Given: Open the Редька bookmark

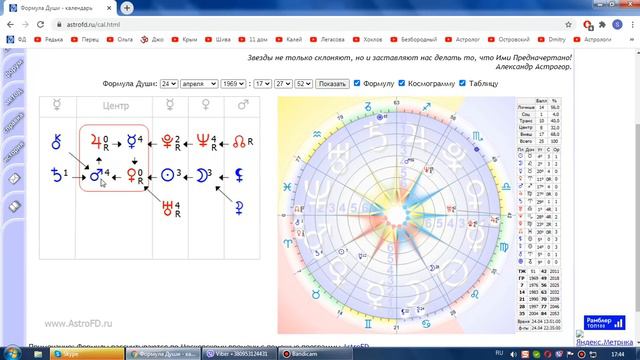Looking at the screenshot, I should click(49, 40).
